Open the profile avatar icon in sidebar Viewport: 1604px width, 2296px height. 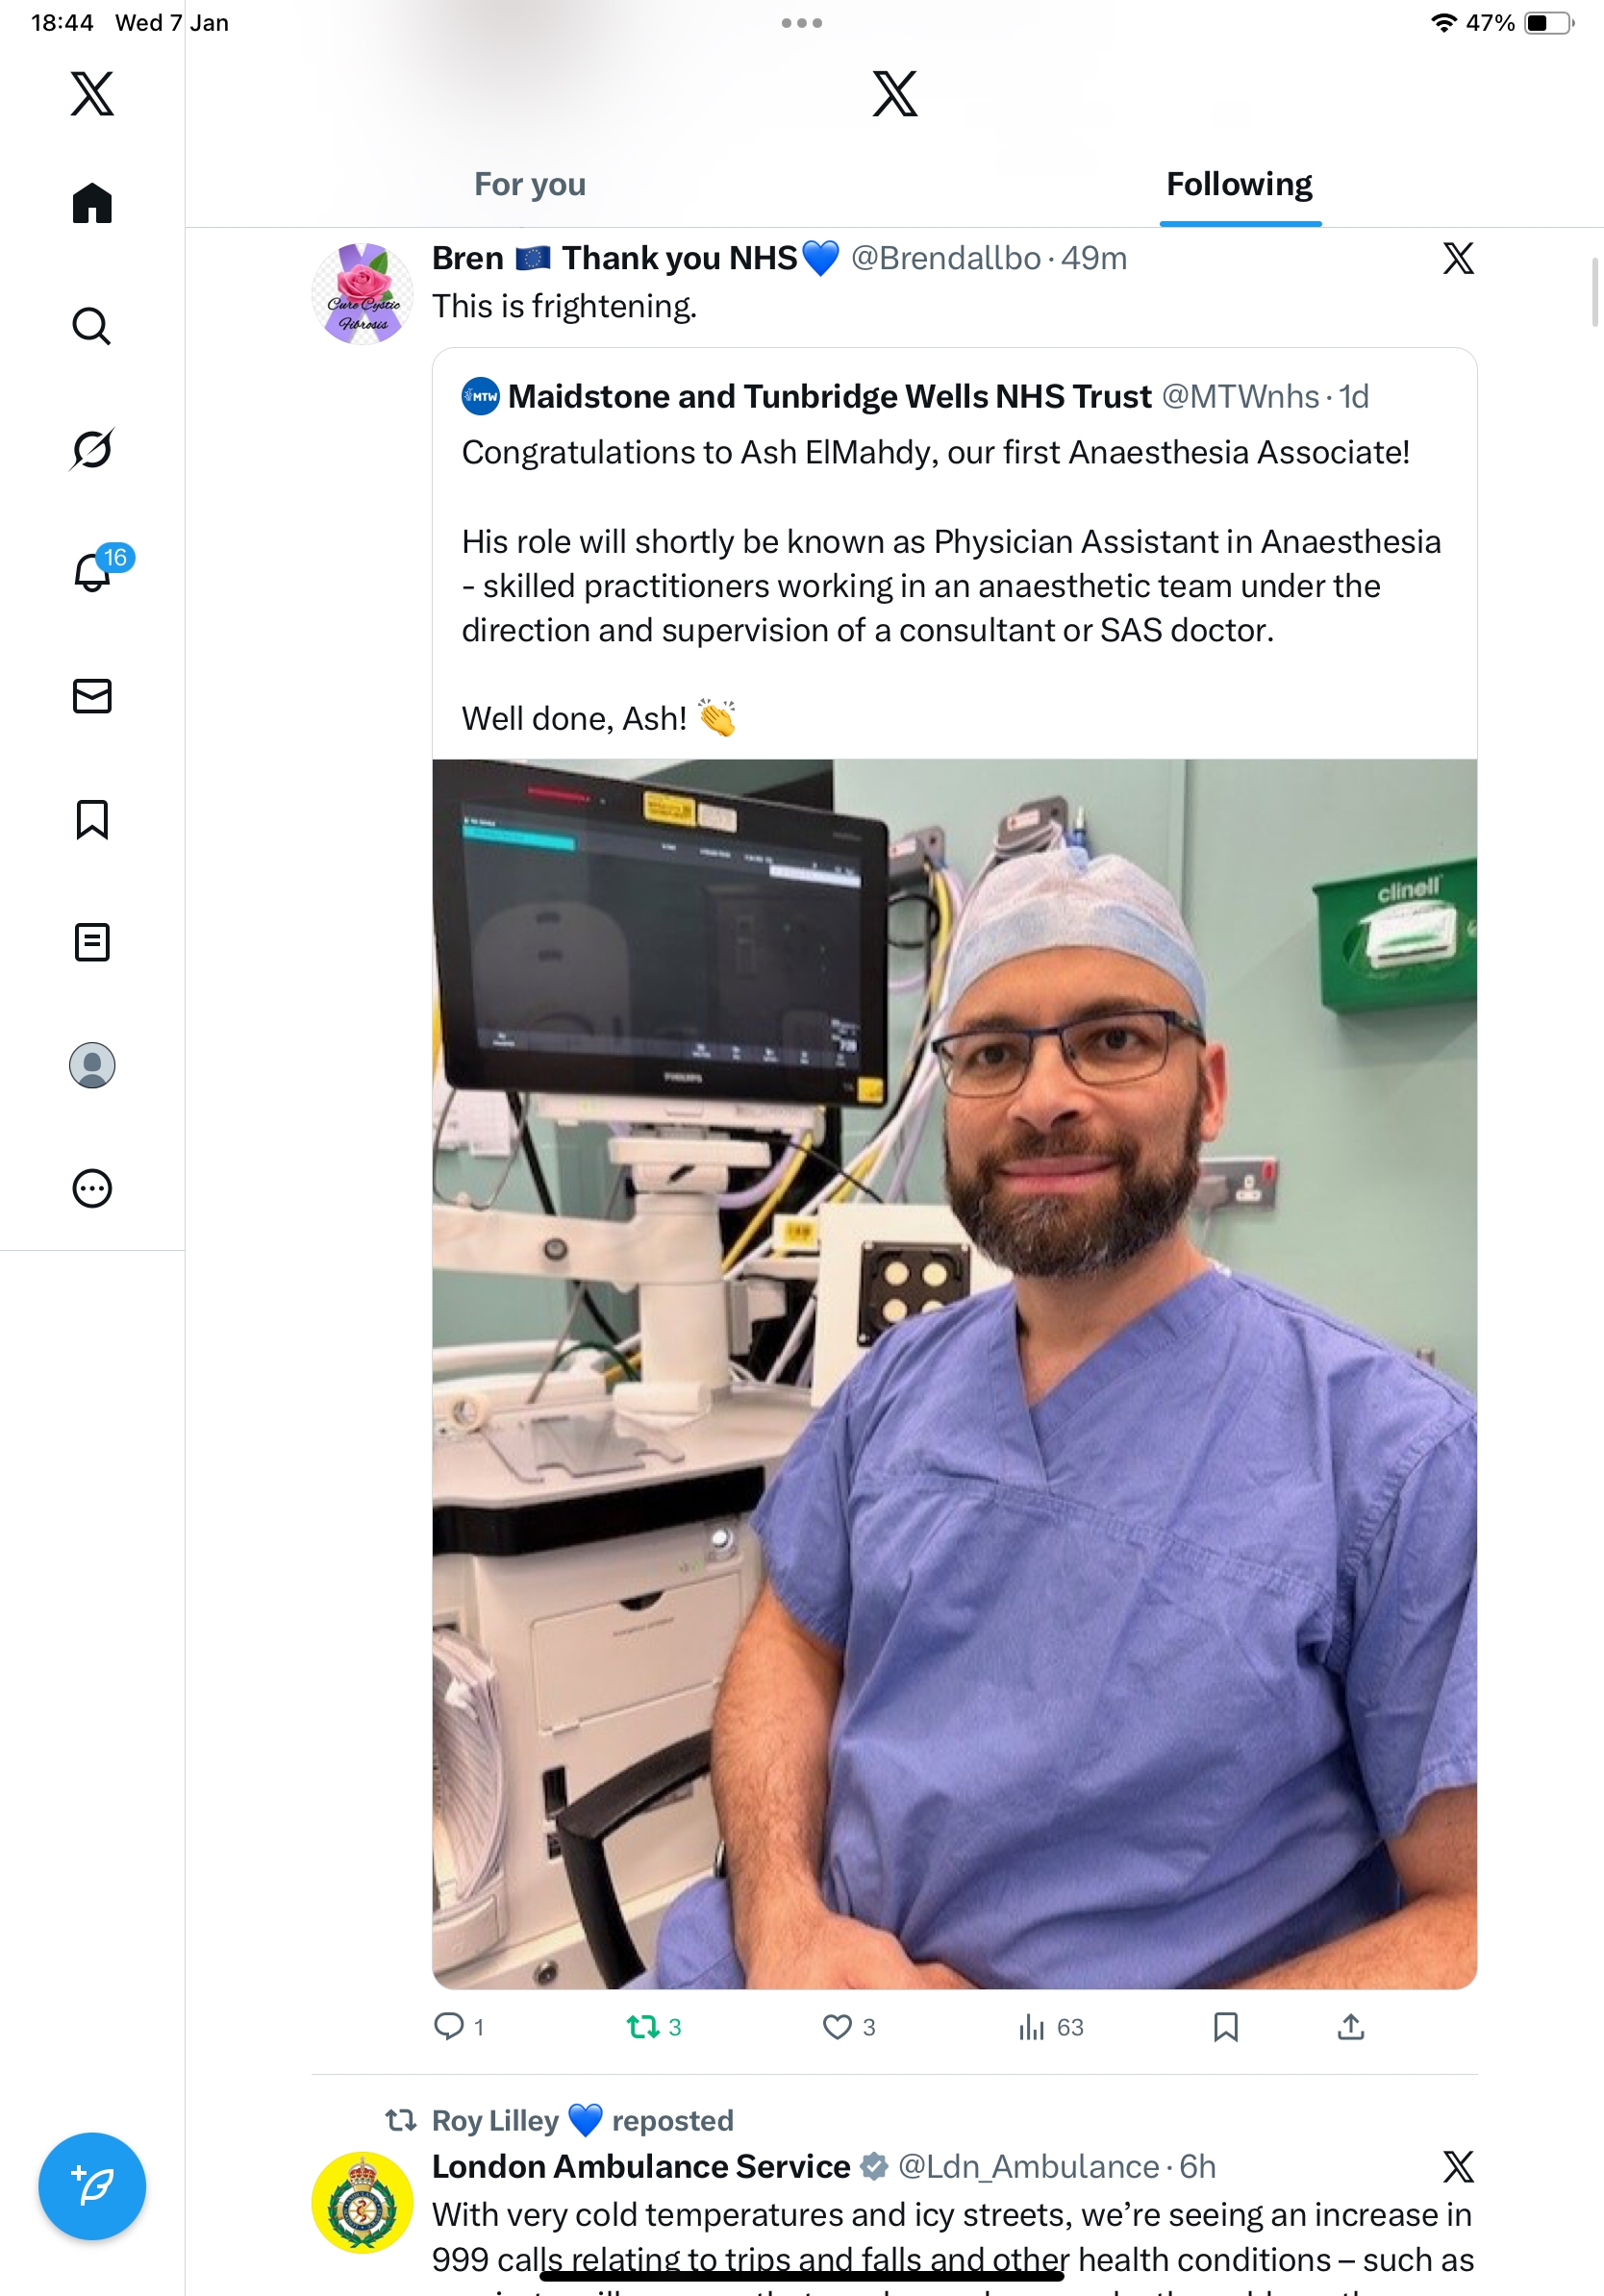[92, 1065]
